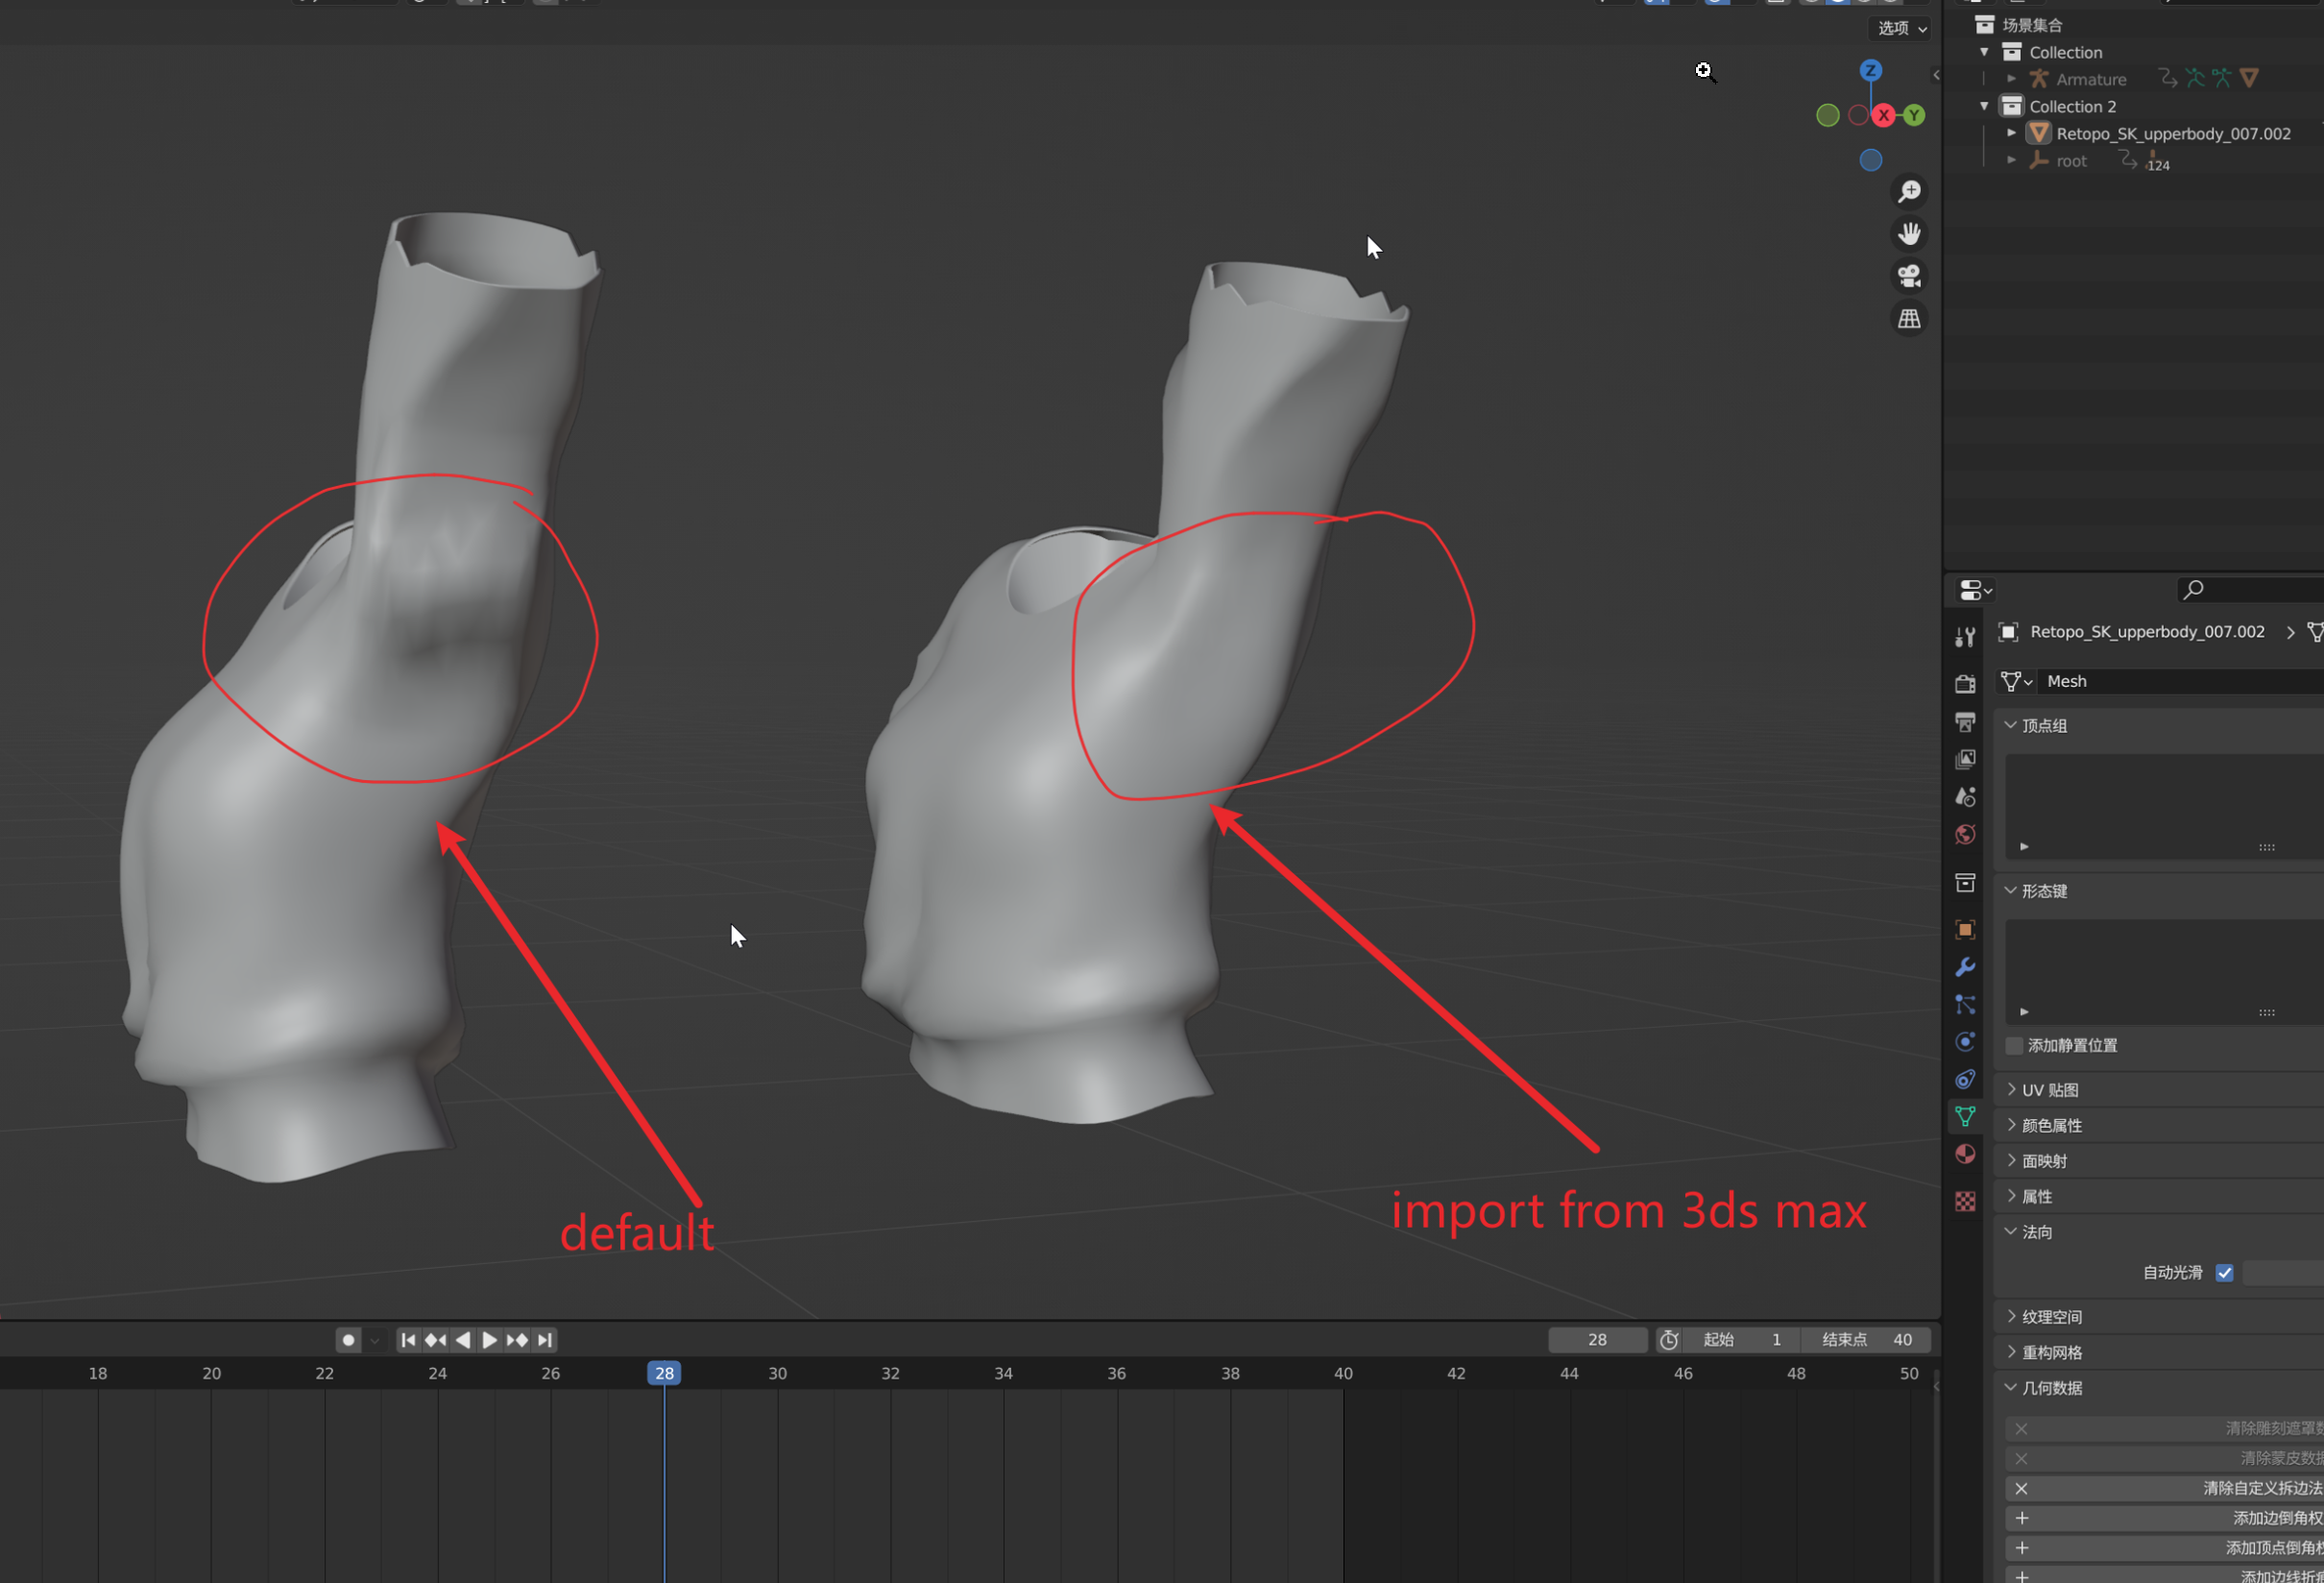Image resolution: width=2324 pixels, height=1583 pixels.
Task: Open the Scene properties tab
Action: [x=1965, y=796]
